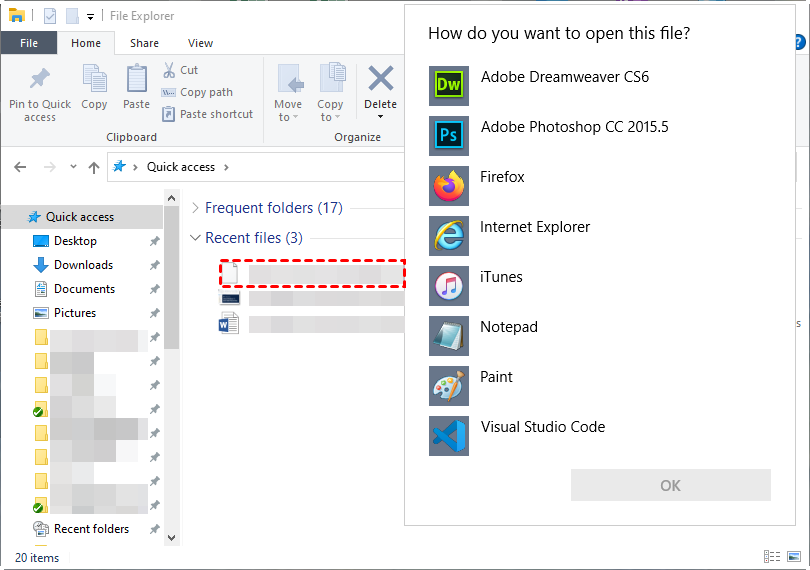This screenshot has height=570, width=810.
Task: Pick the Firefox icon in app list
Action: coord(448,186)
